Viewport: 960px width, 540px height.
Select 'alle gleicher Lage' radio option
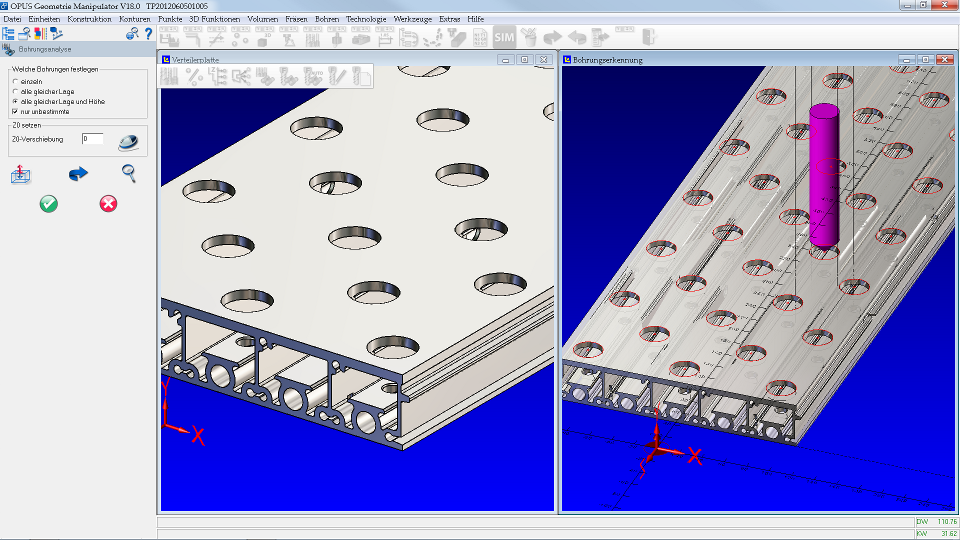coord(16,91)
